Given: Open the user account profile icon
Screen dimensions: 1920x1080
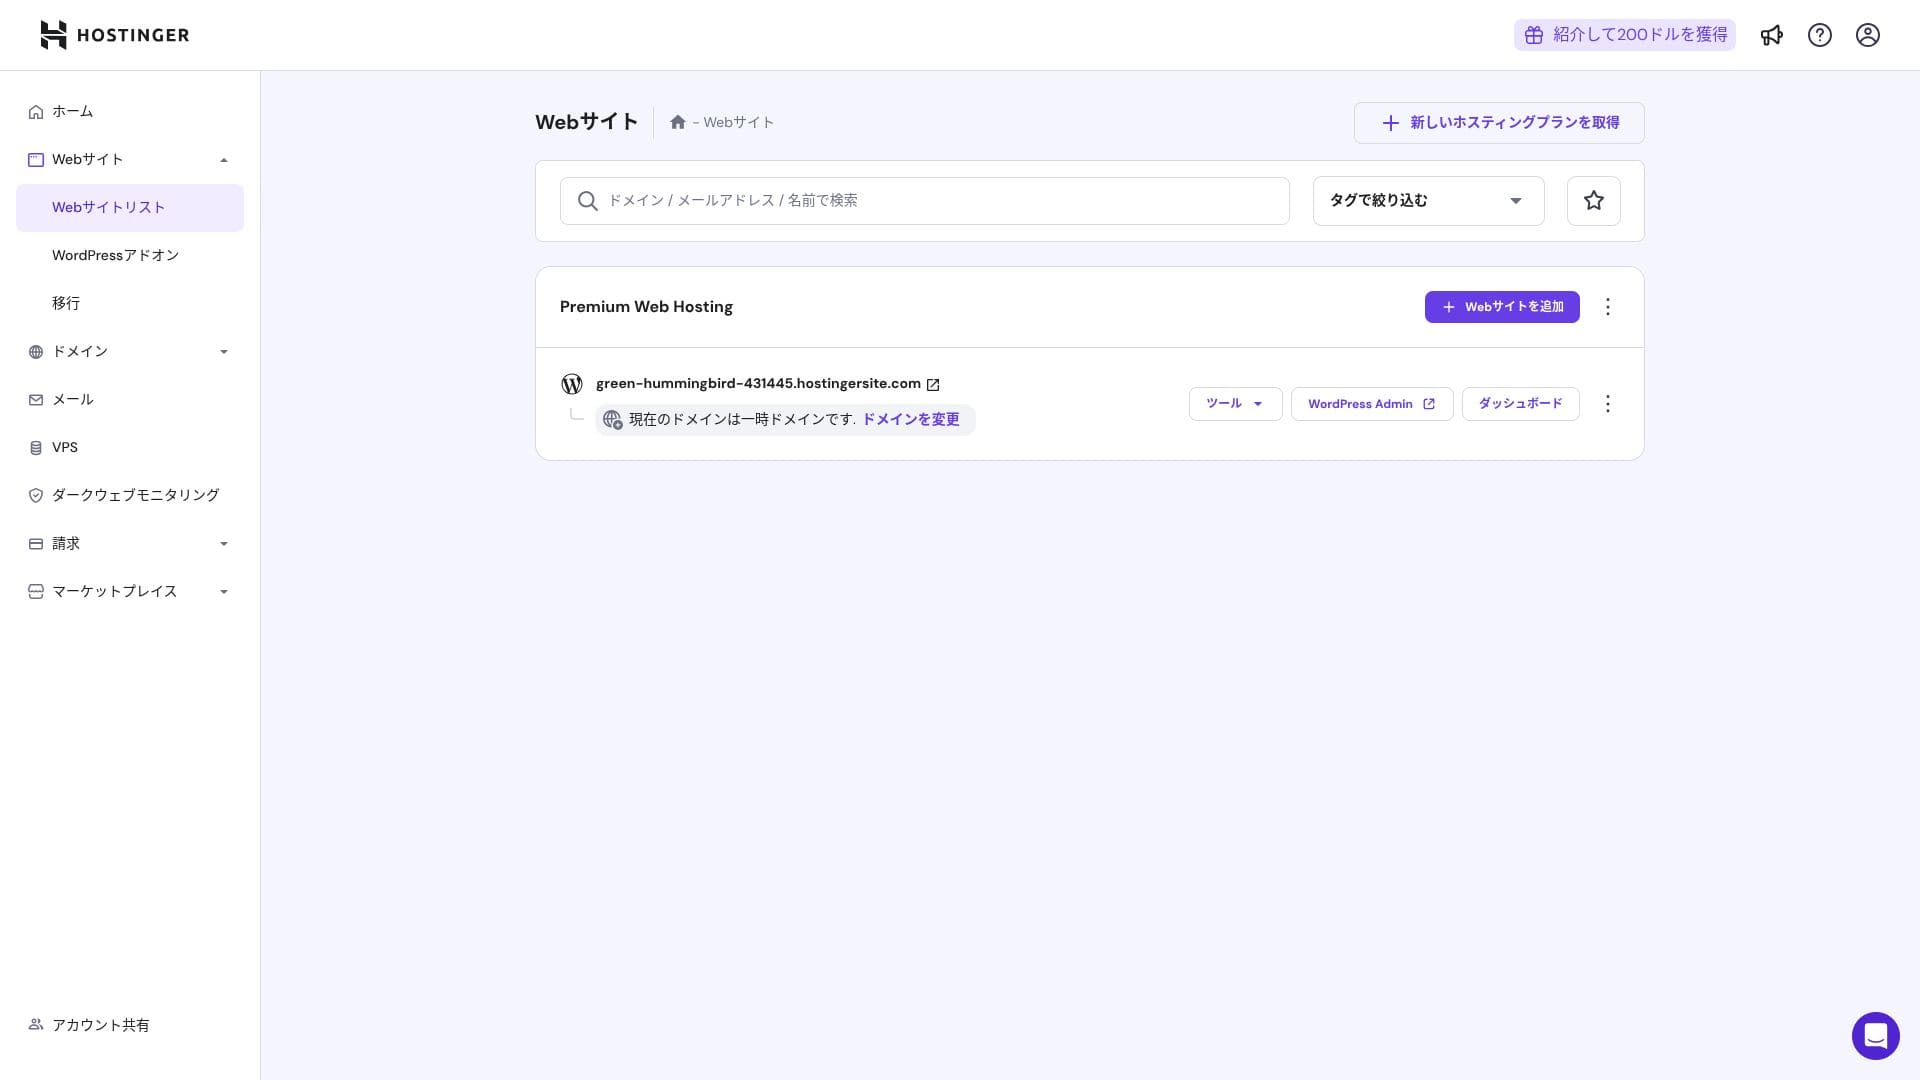Looking at the screenshot, I should click(x=1868, y=35).
